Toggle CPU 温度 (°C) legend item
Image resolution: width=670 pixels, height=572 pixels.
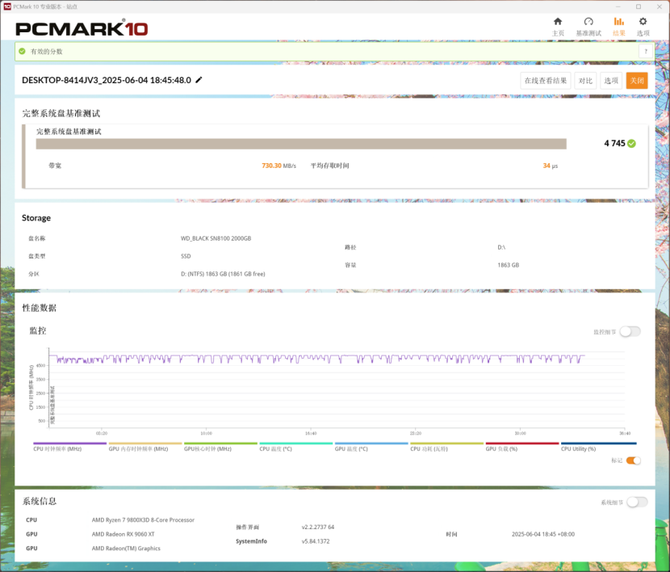pyautogui.click(x=296, y=447)
